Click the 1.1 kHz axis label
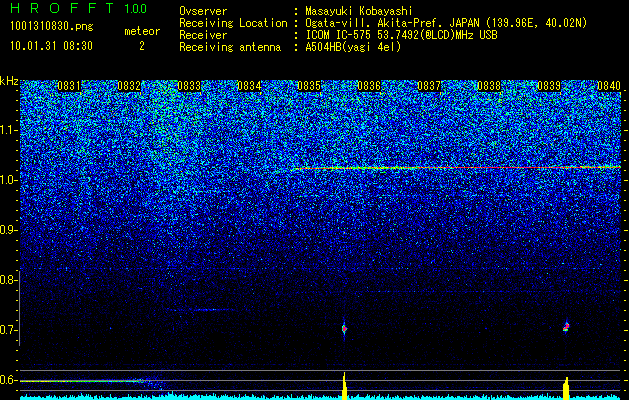The width and height of the screenshot is (629, 400). 7,130
